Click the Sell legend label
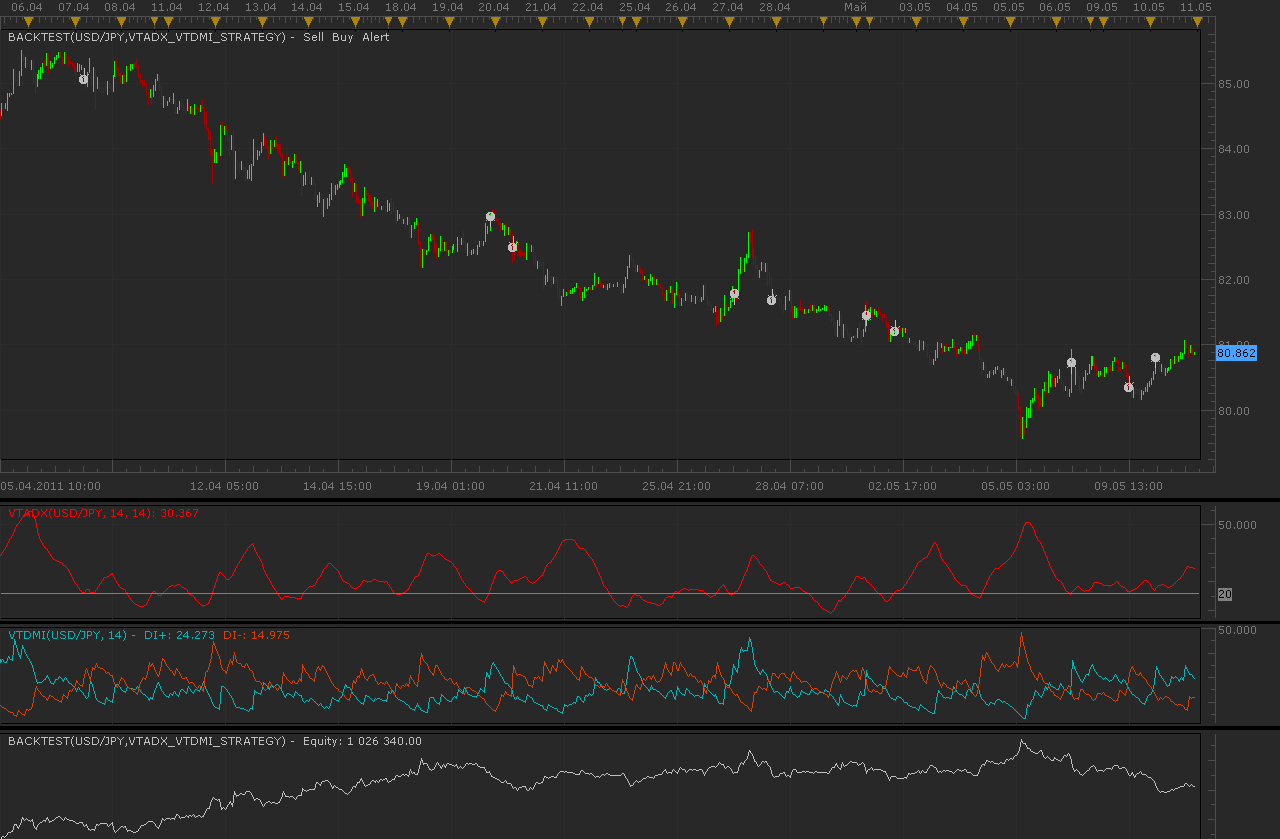Viewport: 1280px width, 839px height. 314,38
